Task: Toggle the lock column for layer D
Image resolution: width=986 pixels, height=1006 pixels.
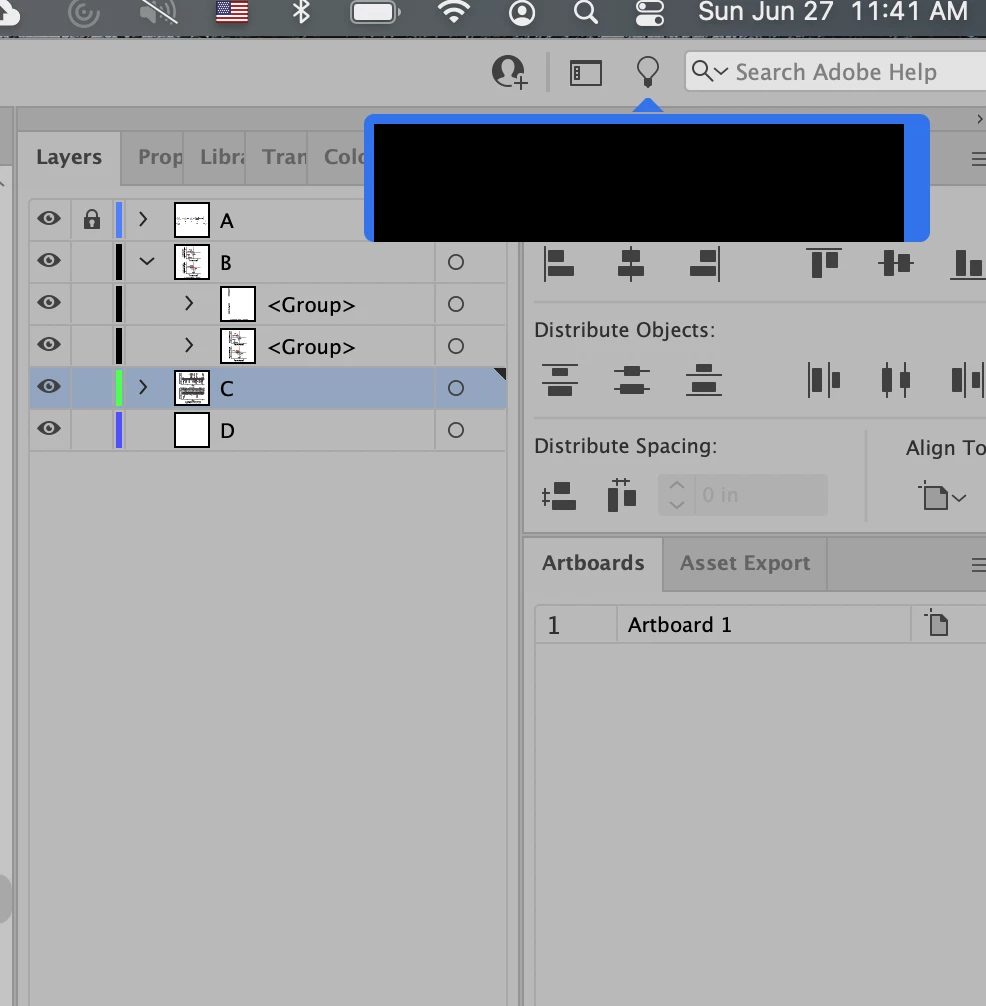Action: click(92, 430)
